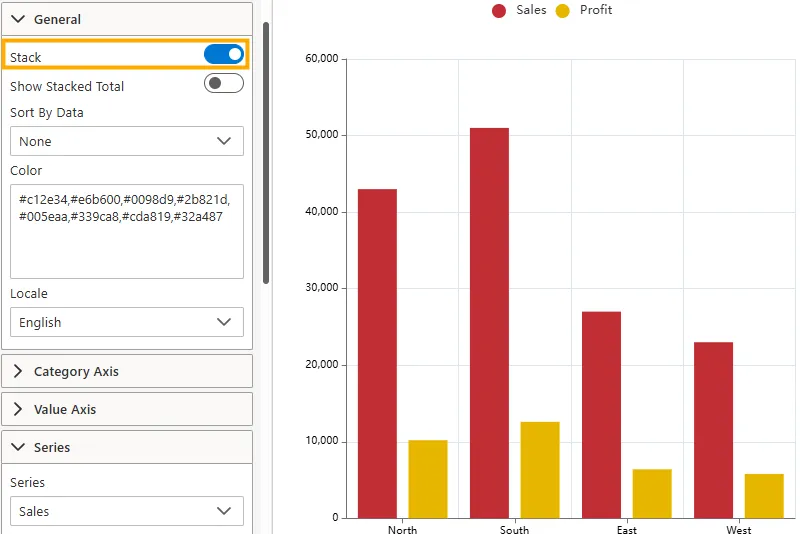Select the West Sales red bar
The height and width of the screenshot is (534, 800).
point(713,430)
